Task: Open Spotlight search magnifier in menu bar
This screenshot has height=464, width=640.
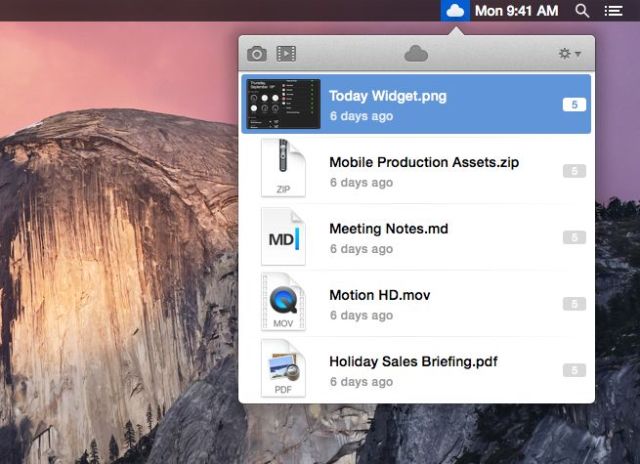Action: [582, 11]
